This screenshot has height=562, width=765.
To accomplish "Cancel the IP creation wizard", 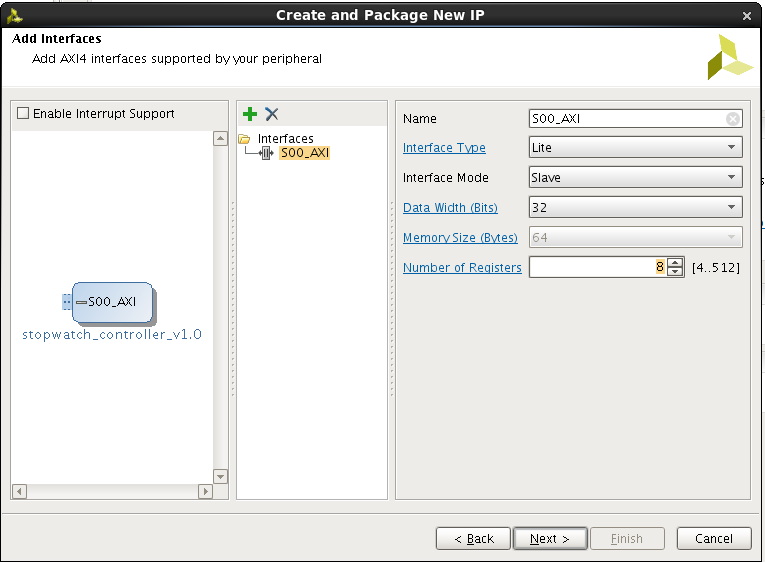I will click(x=714, y=539).
